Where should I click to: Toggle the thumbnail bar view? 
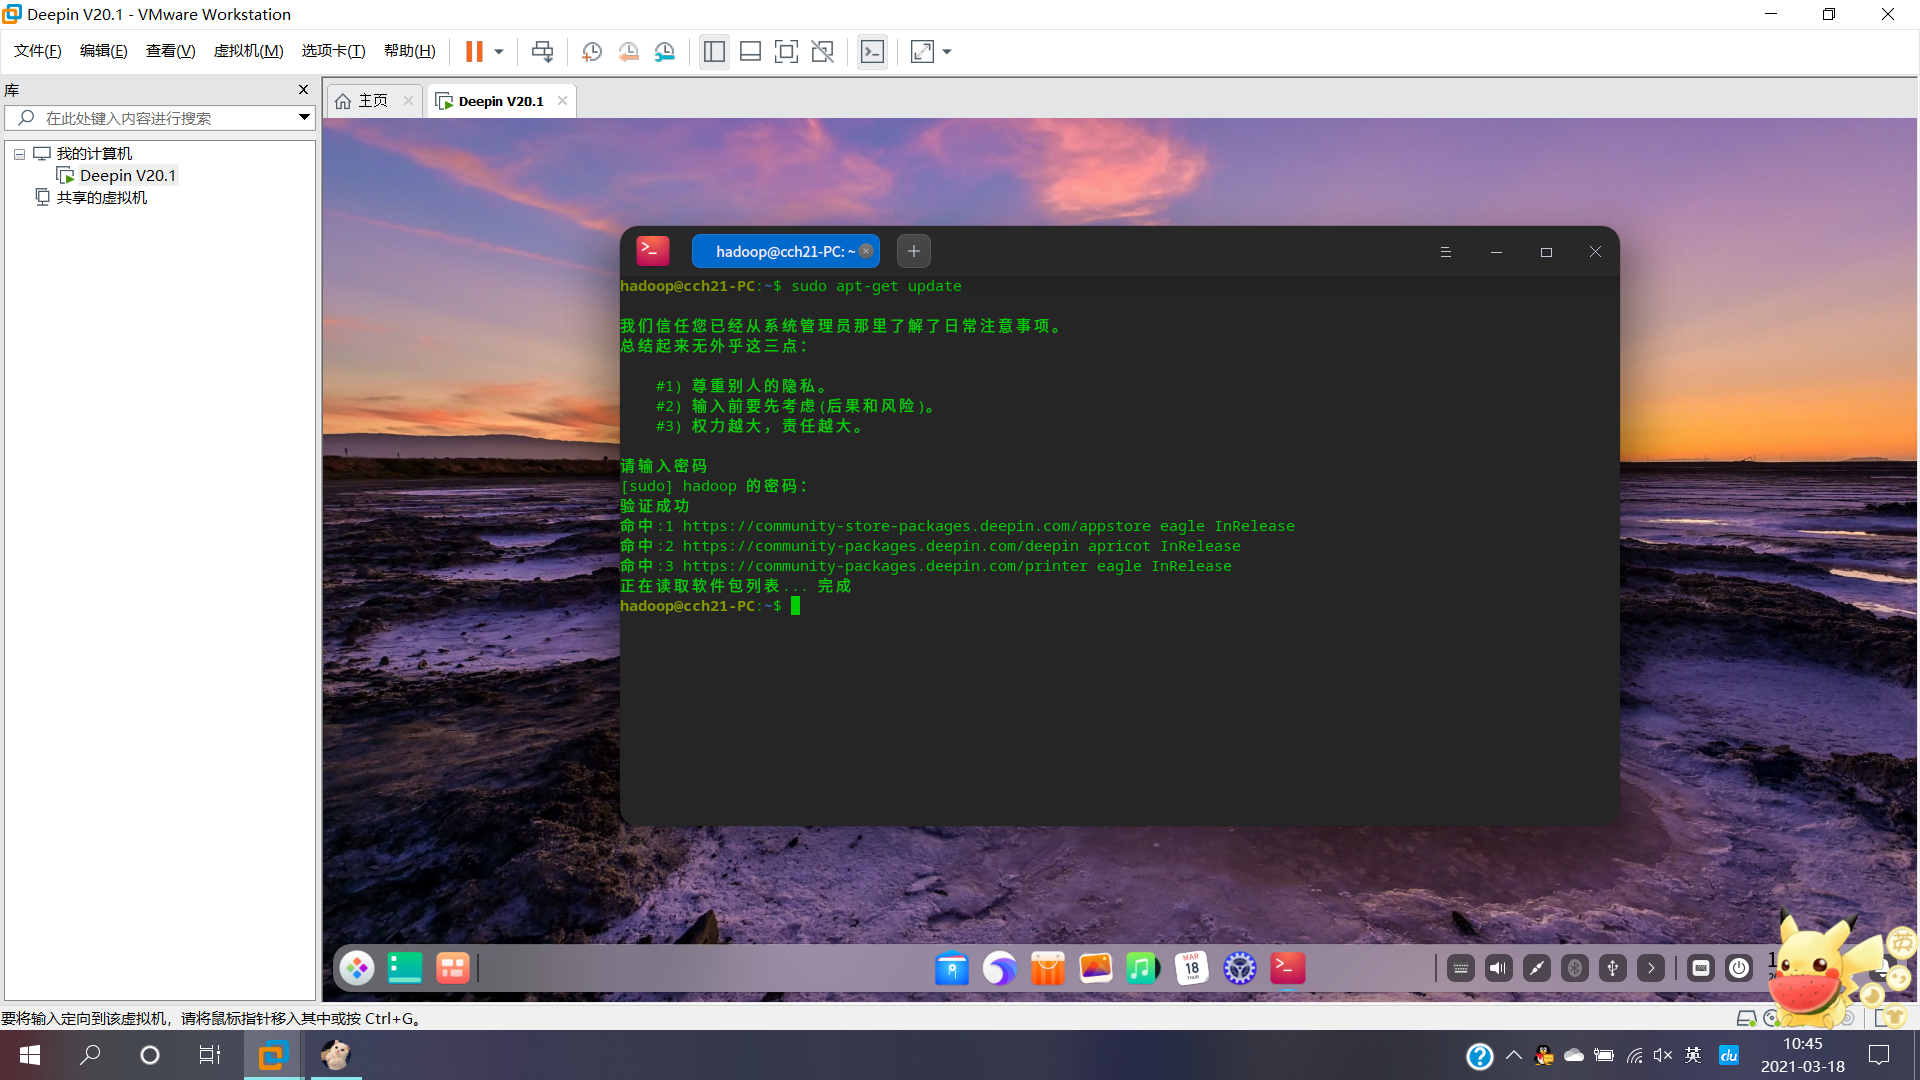(750, 51)
